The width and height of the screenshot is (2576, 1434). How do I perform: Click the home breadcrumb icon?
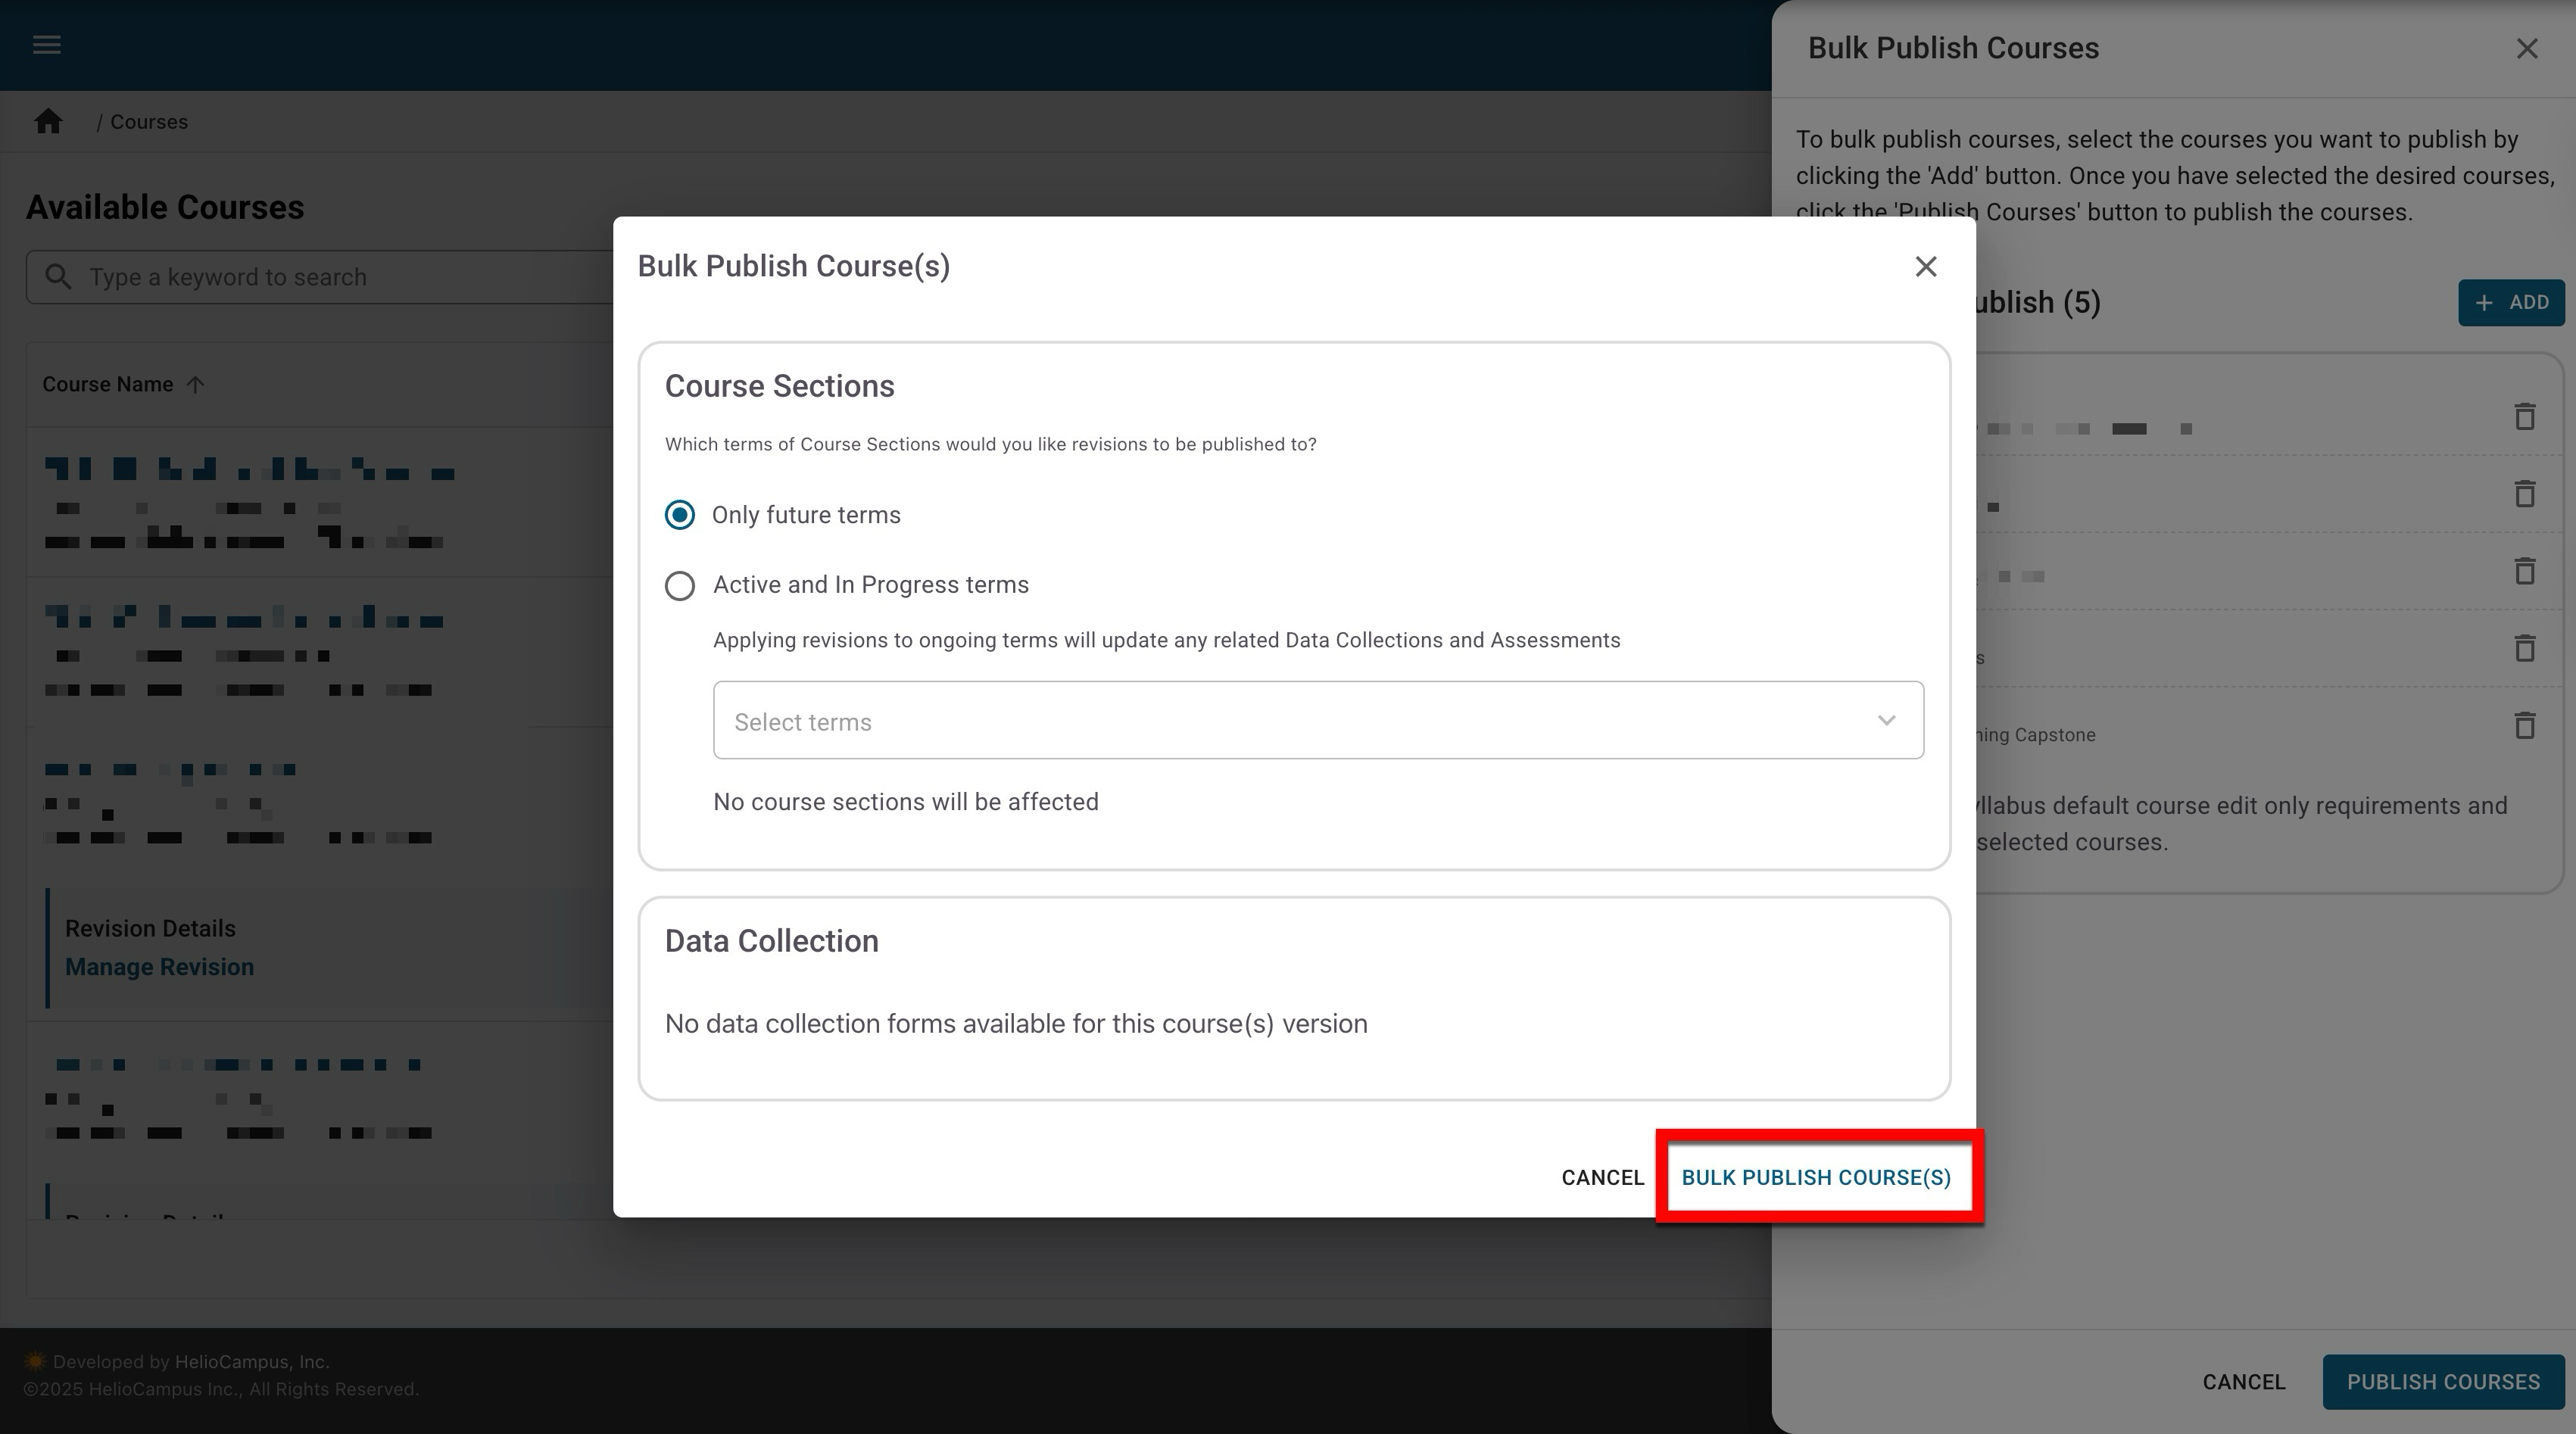pos(48,122)
